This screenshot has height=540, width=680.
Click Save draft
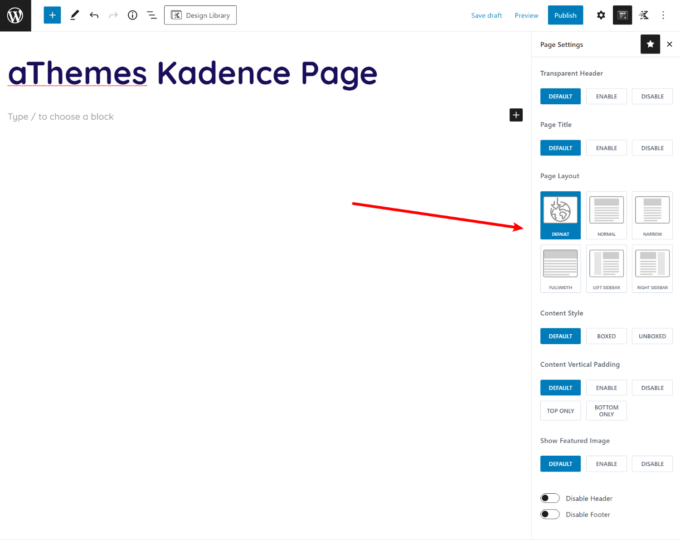487,16
